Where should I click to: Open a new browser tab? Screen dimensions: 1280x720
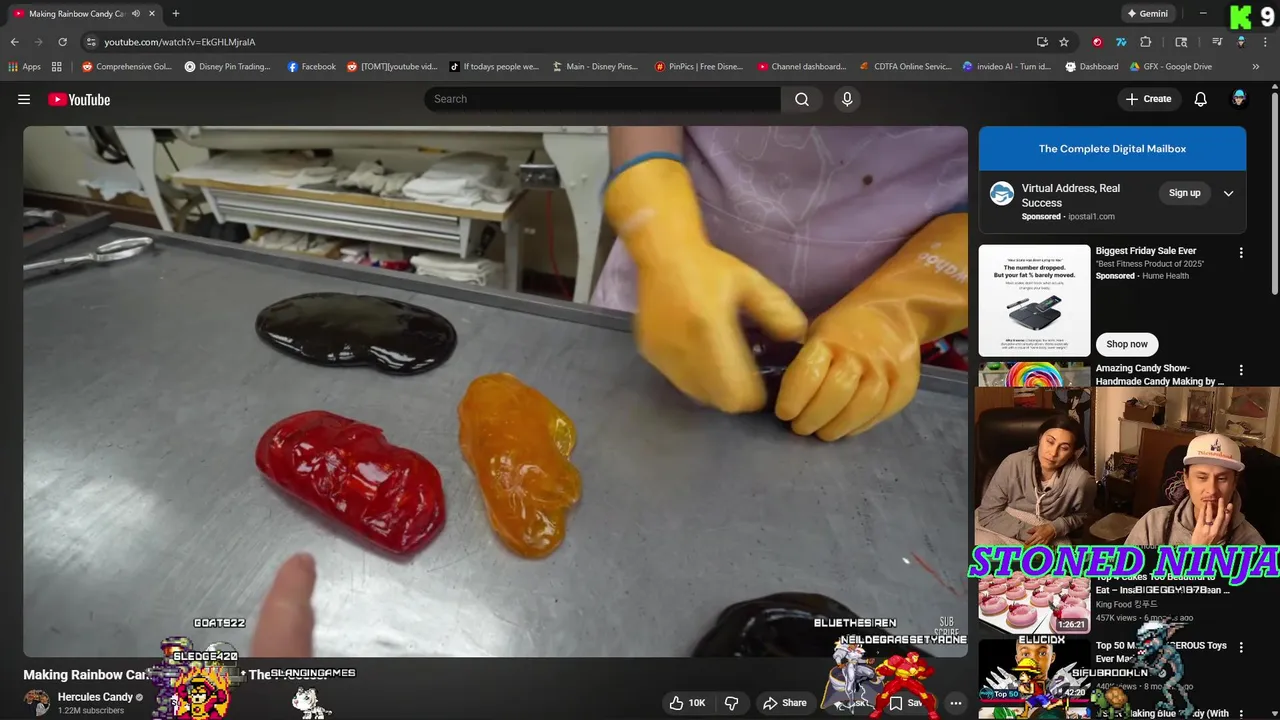pyautogui.click(x=176, y=14)
